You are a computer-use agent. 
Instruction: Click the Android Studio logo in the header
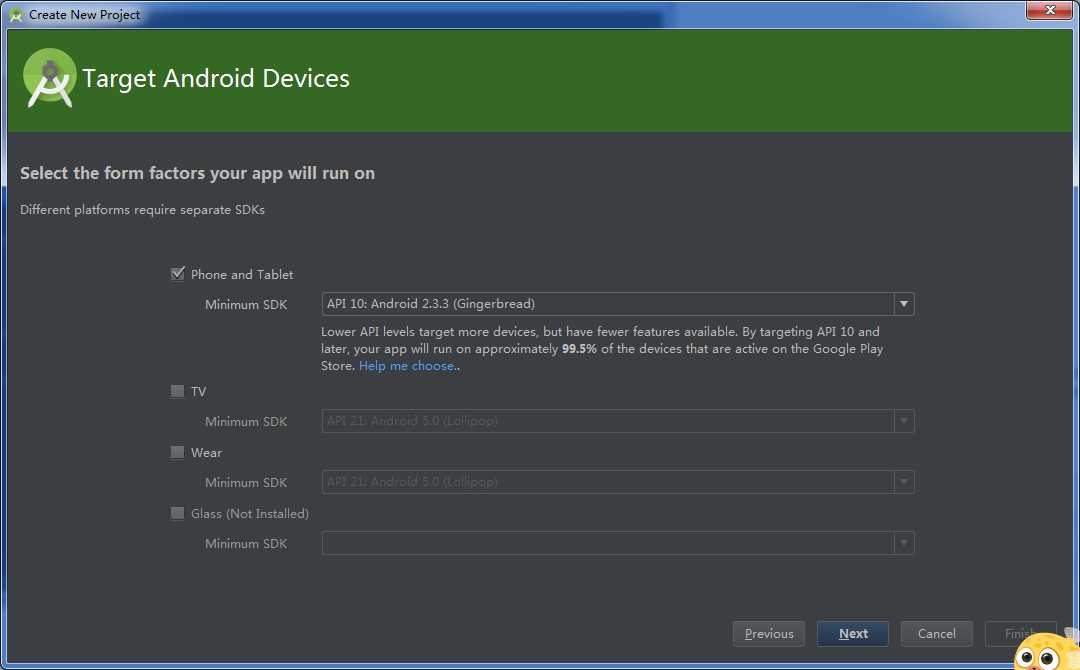pos(50,78)
